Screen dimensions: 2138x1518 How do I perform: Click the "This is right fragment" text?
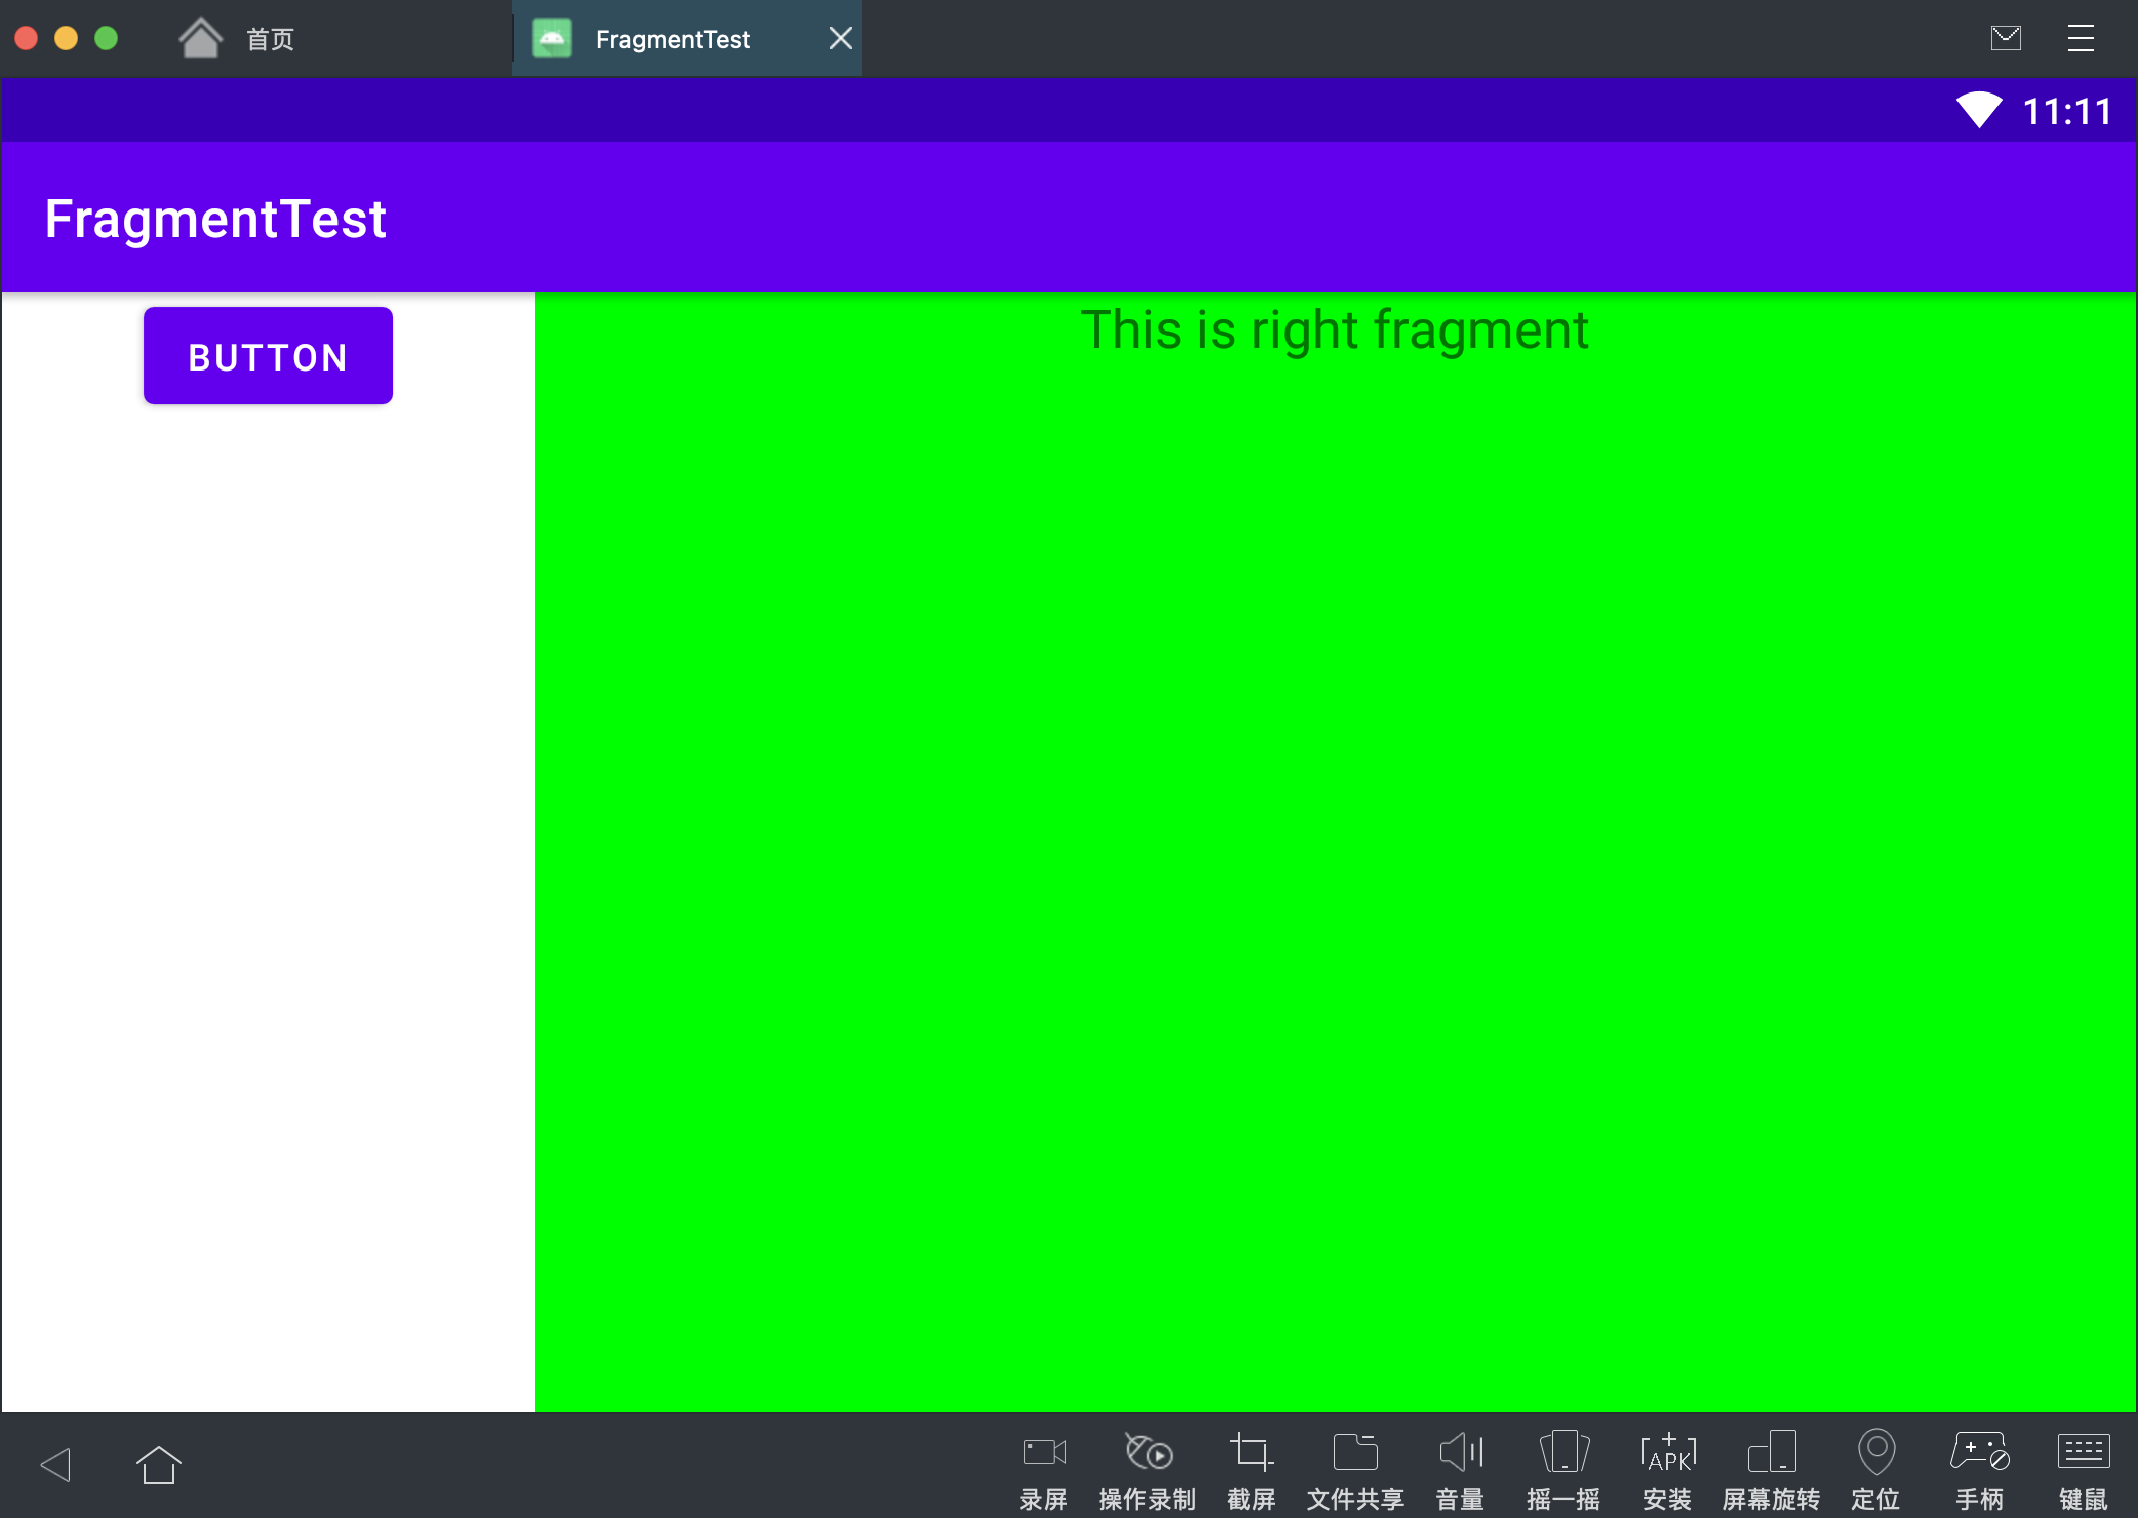click(x=1334, y=330)
